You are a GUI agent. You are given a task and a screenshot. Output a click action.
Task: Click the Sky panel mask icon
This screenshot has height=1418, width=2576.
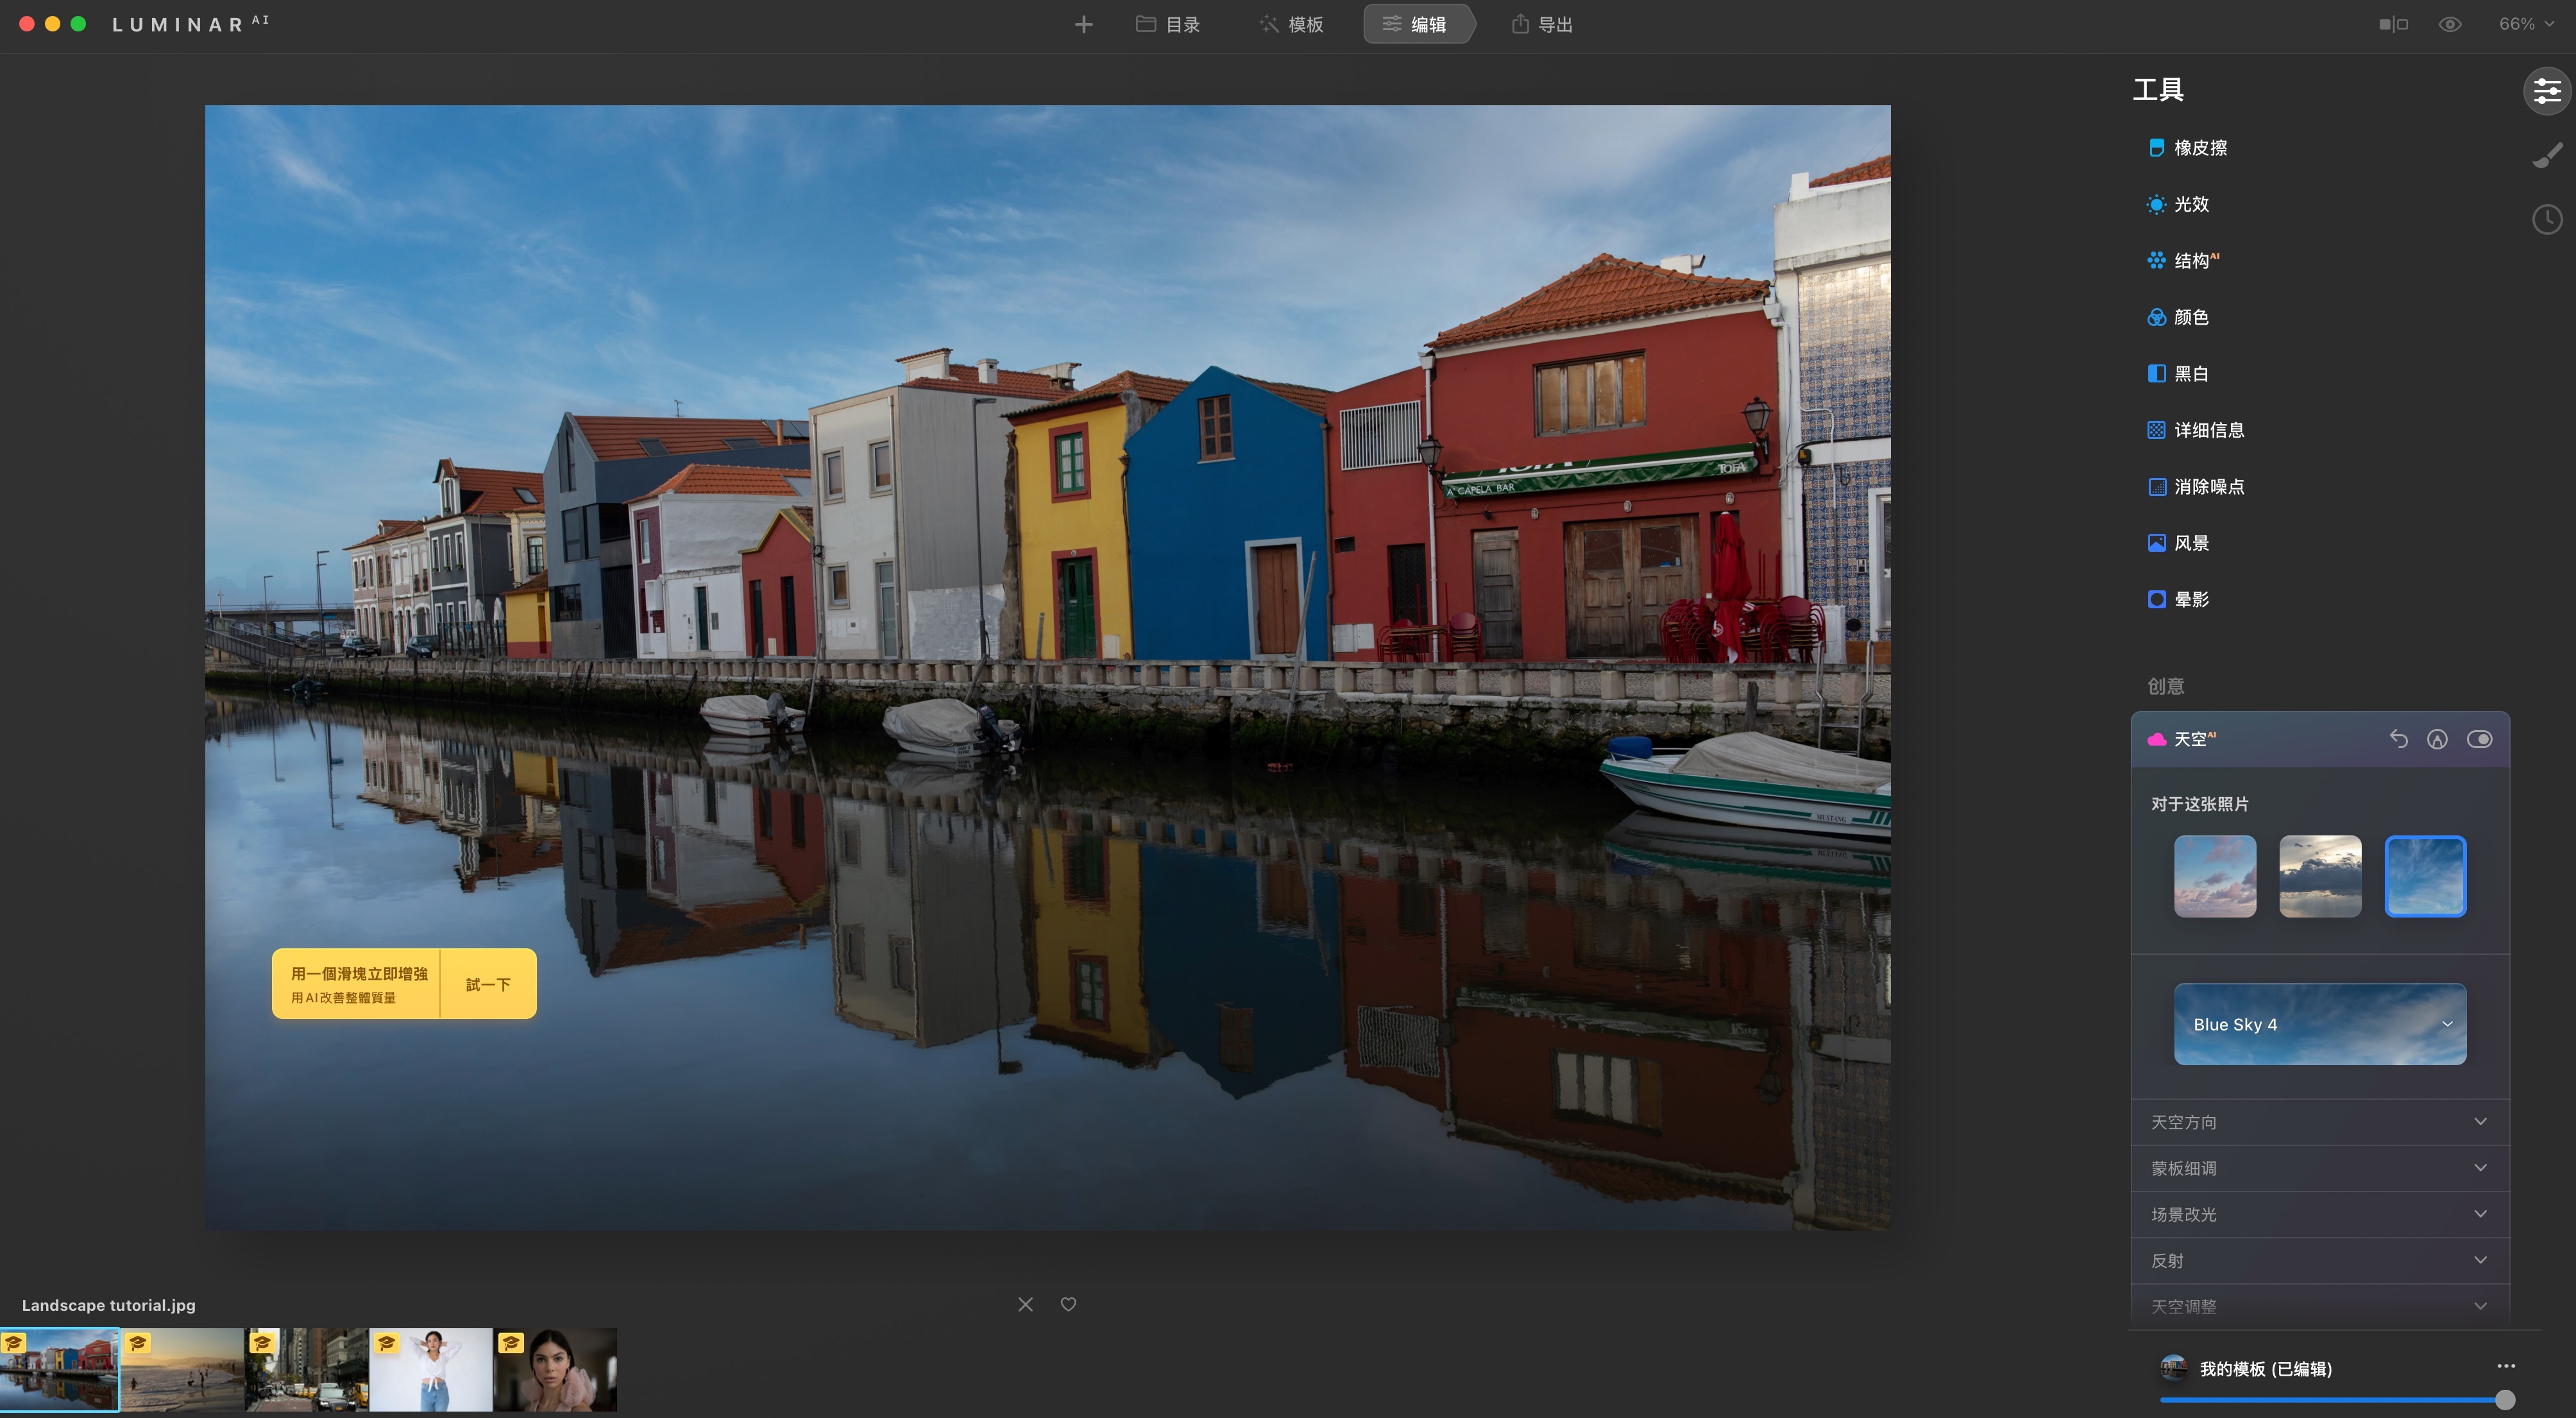(x=2437, y=739)
